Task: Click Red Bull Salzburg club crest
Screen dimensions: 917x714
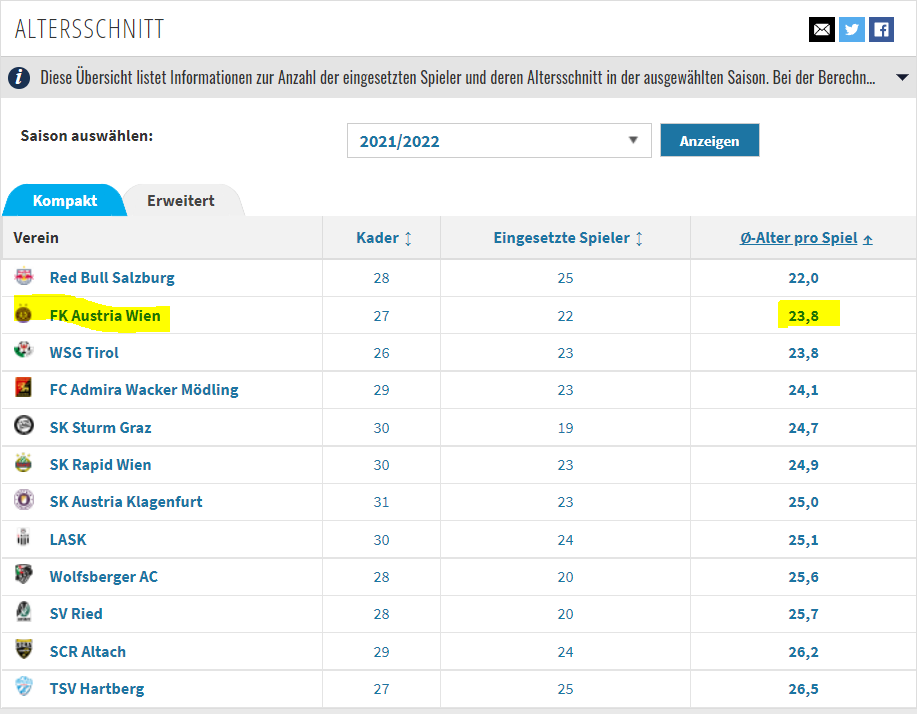Action: pyautogui.click(x=24, y=277)
